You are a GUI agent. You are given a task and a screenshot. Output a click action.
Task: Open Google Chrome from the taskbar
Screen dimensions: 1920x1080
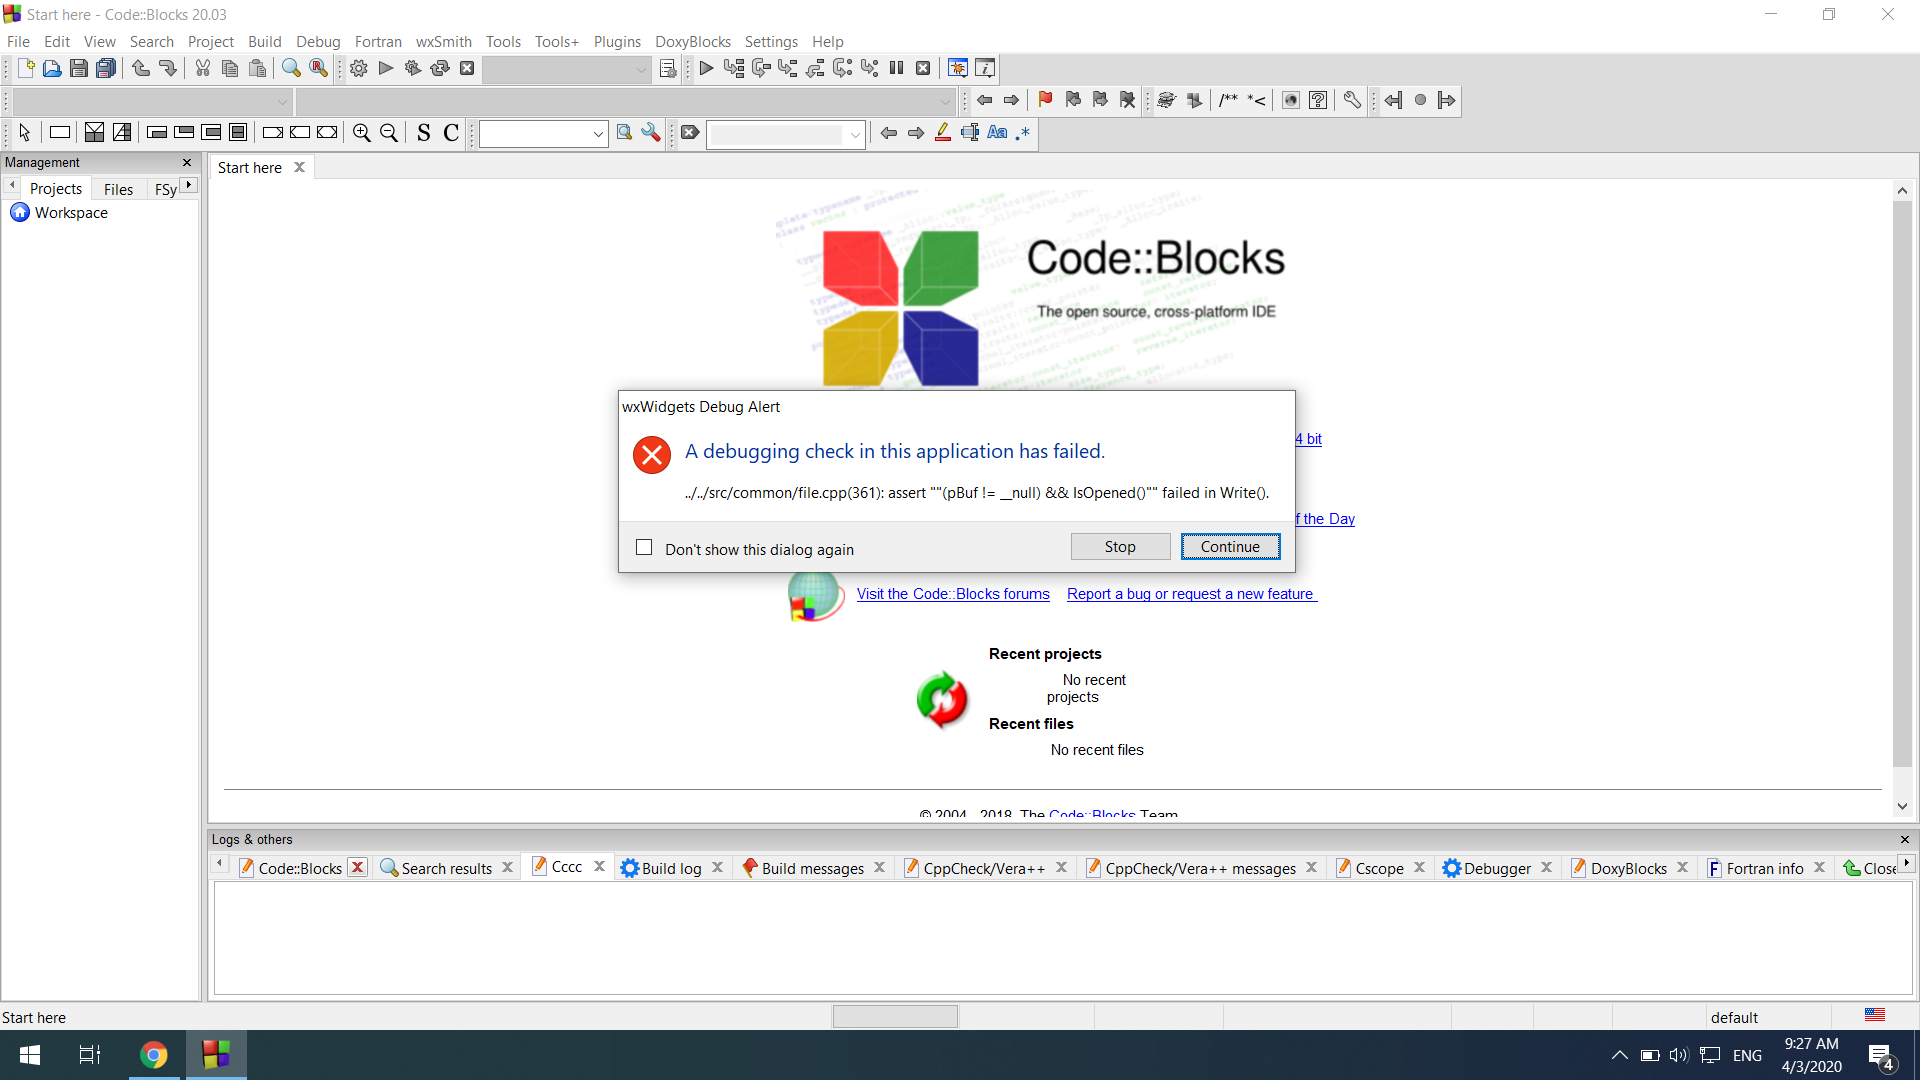click(153, 1055)
